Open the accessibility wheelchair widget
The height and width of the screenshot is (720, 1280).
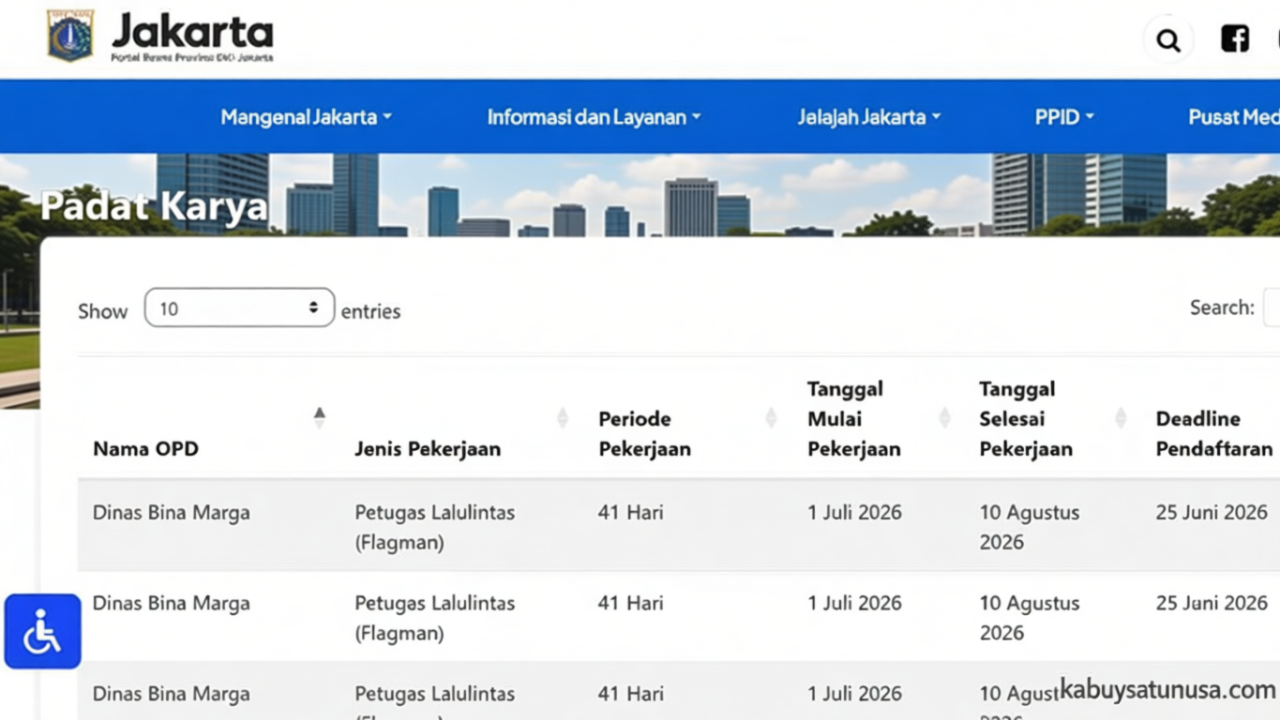click(42, 631)
